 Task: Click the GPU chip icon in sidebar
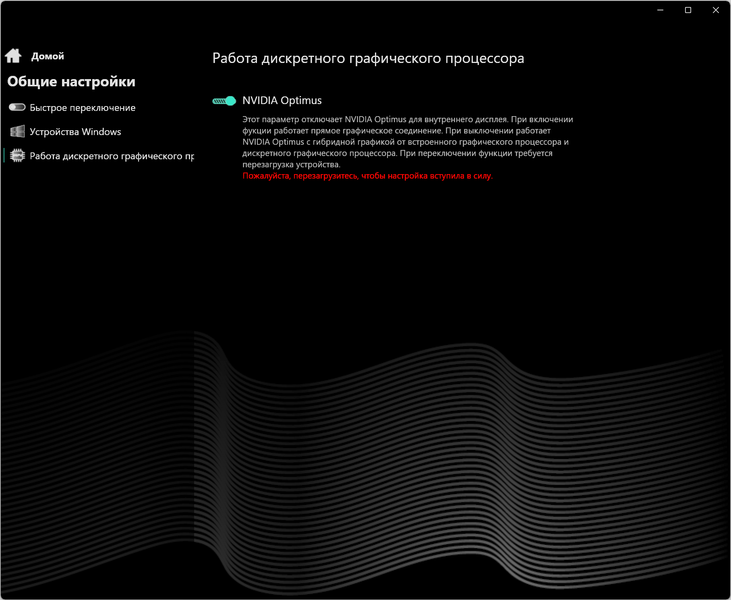tap(17, 156)
